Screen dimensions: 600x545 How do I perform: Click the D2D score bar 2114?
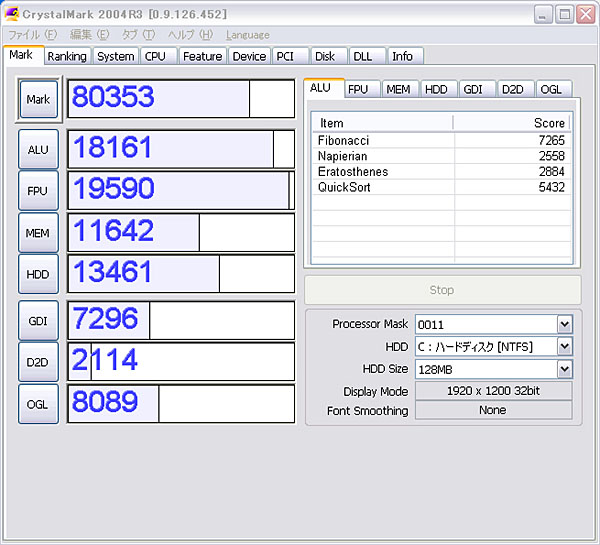(181, 362)
